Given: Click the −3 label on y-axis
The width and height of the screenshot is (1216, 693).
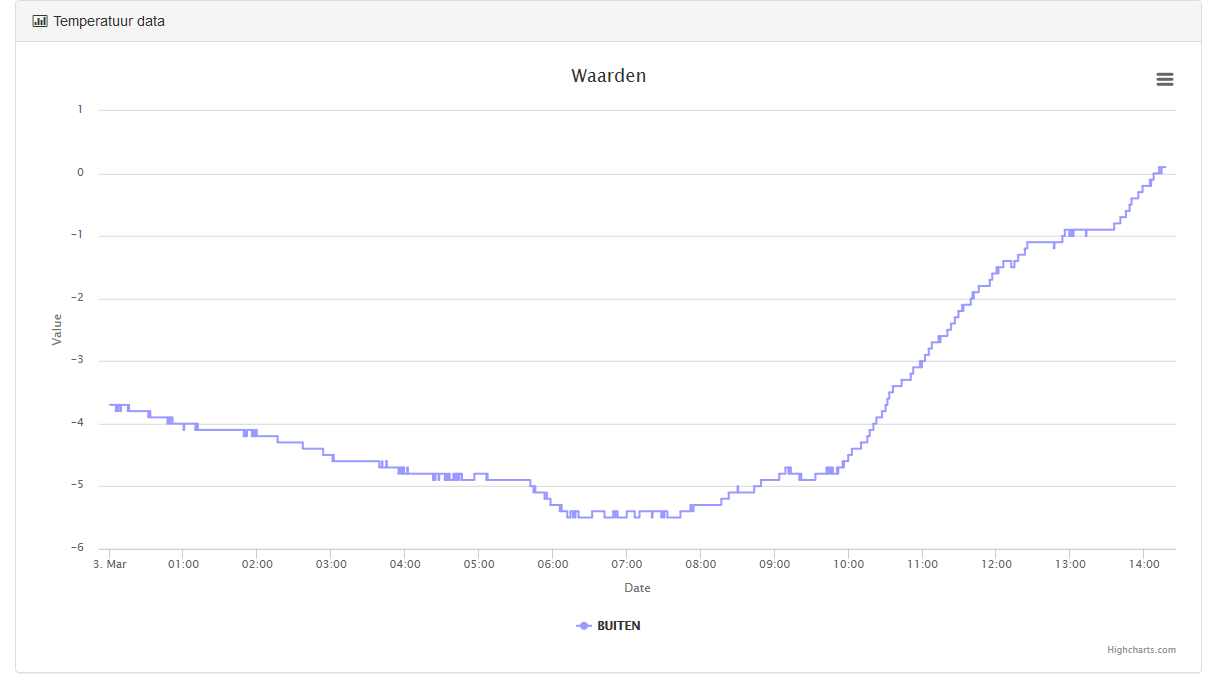Looking at the screenshot, I should click(78, 361).
